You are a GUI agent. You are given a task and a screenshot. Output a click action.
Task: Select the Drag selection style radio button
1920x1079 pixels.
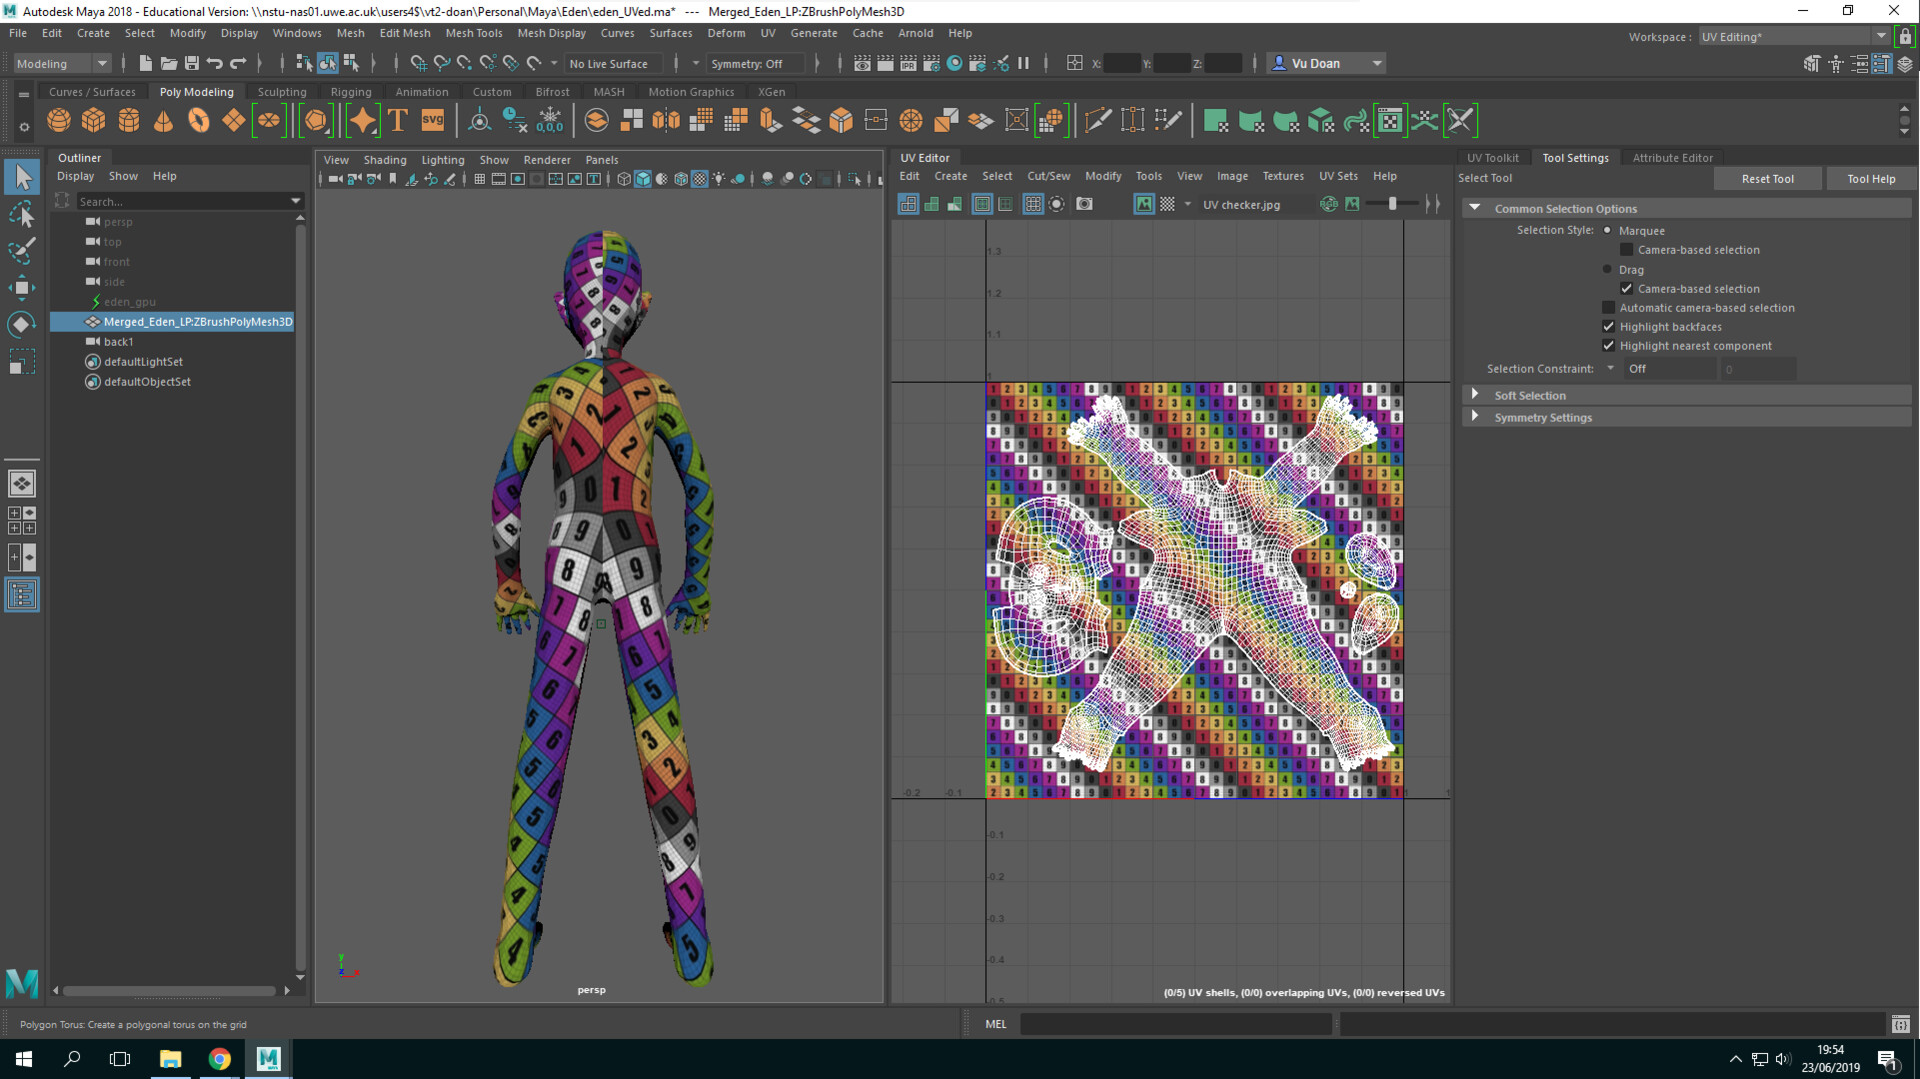coord(1607,270)
